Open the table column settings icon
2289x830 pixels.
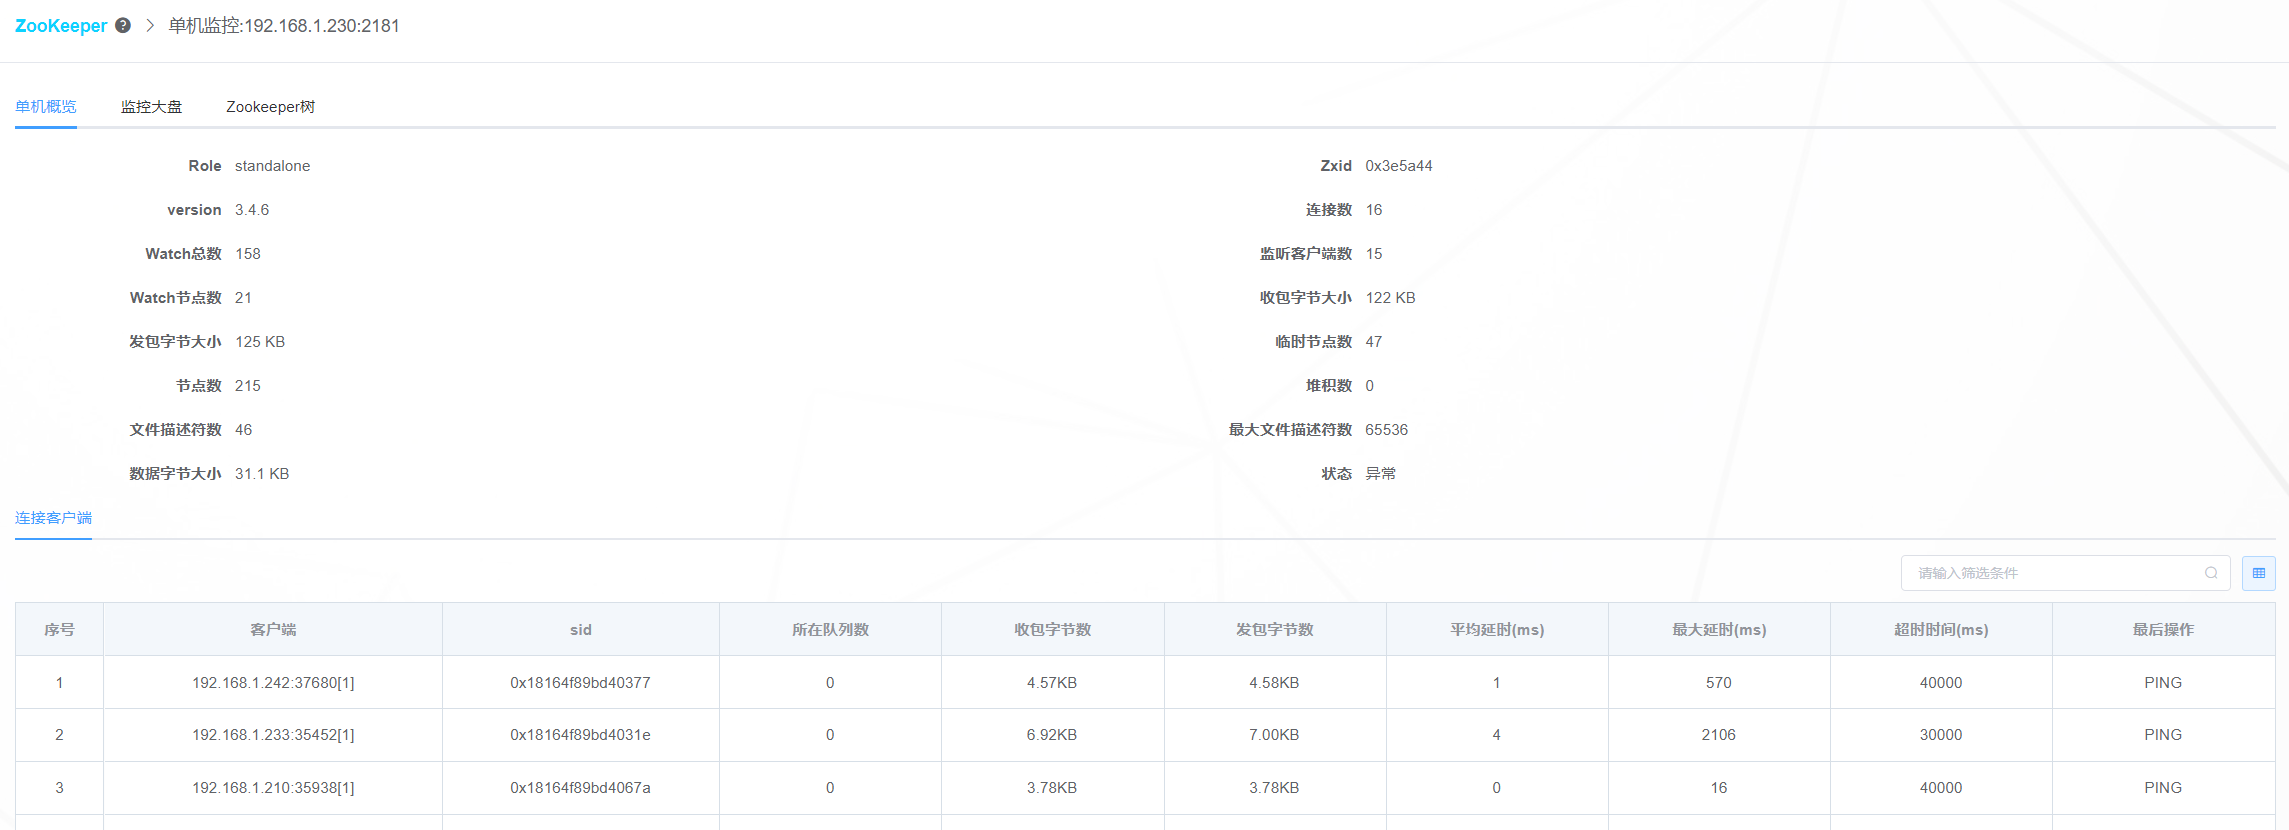coord(2259,573)
